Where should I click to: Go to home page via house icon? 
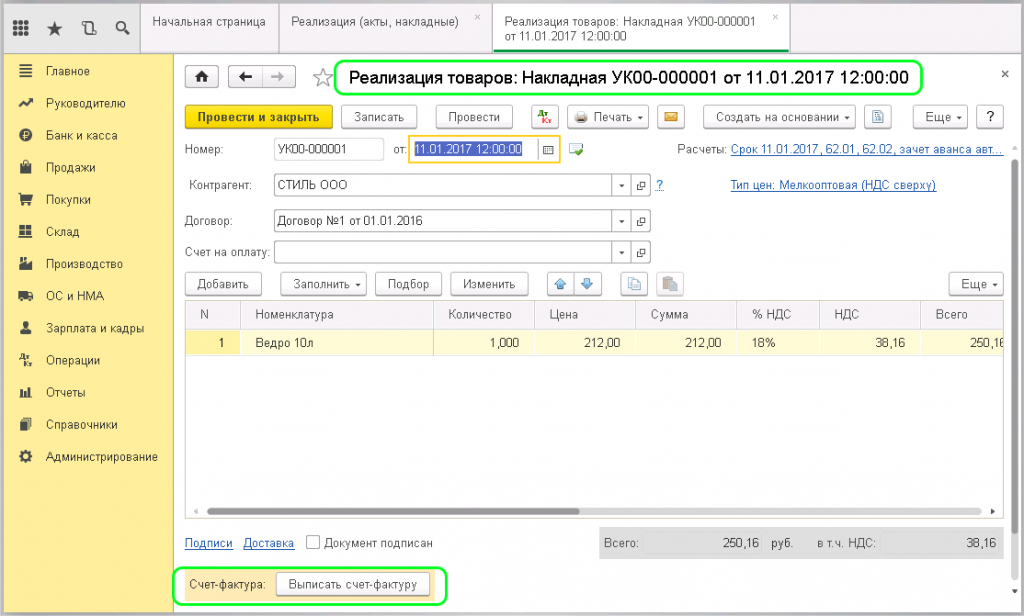202,77
